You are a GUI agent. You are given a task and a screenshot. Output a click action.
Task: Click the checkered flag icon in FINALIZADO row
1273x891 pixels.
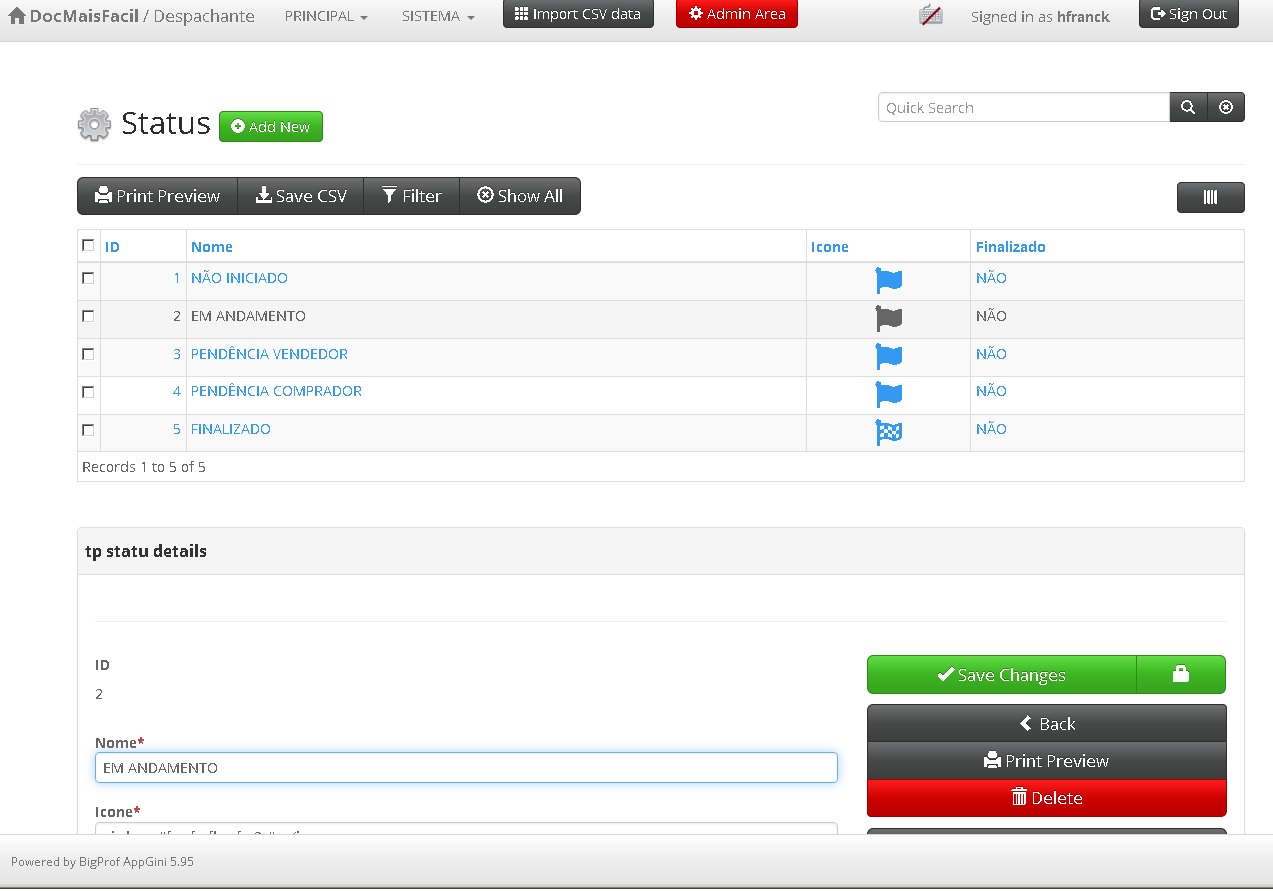point(888,432)
